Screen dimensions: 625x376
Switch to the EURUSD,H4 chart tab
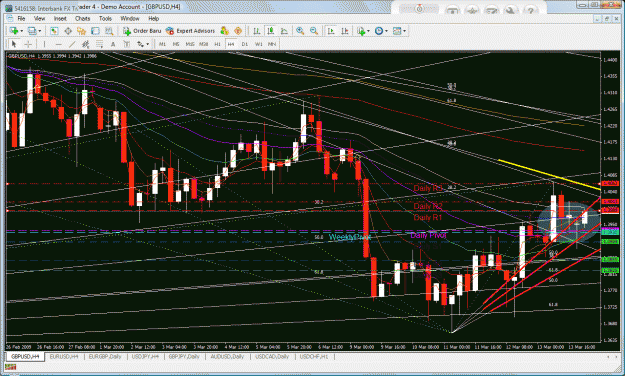[64, 356]
